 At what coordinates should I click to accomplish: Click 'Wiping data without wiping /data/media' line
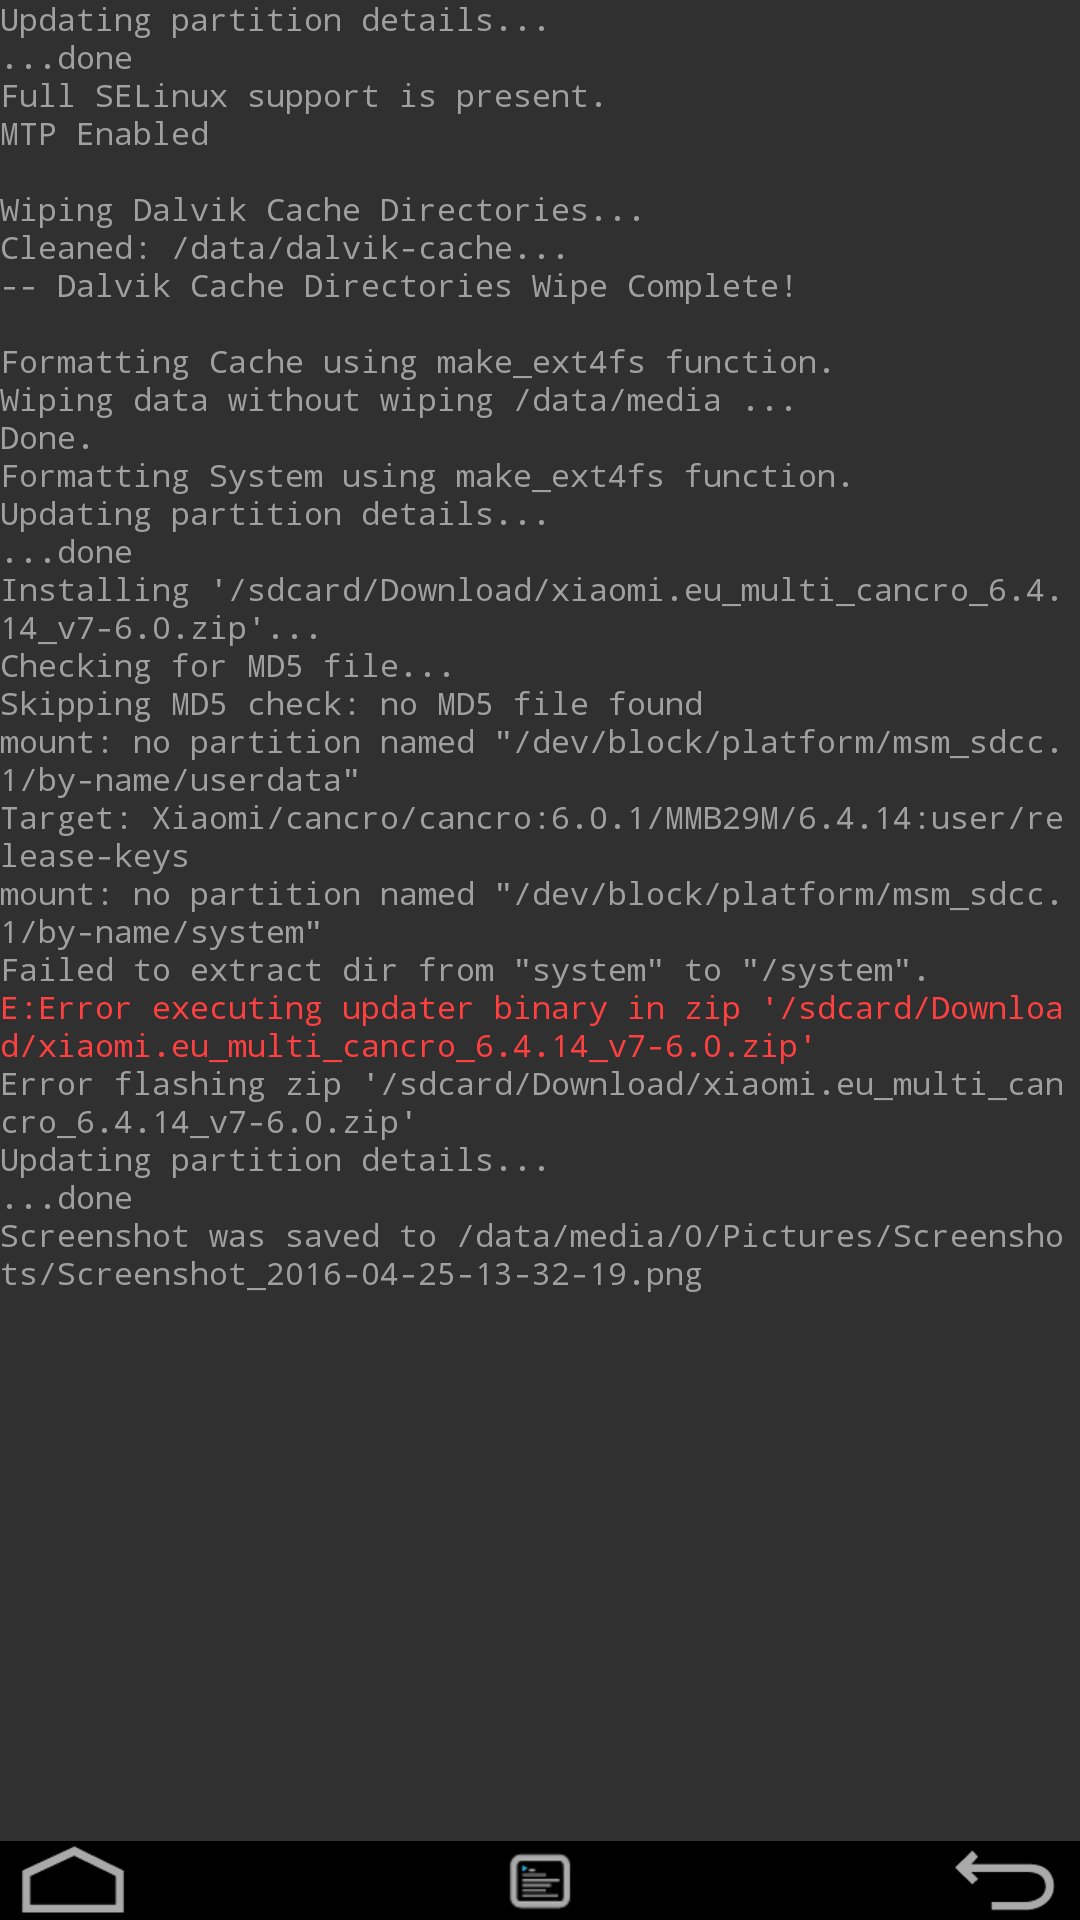[397, 401]
